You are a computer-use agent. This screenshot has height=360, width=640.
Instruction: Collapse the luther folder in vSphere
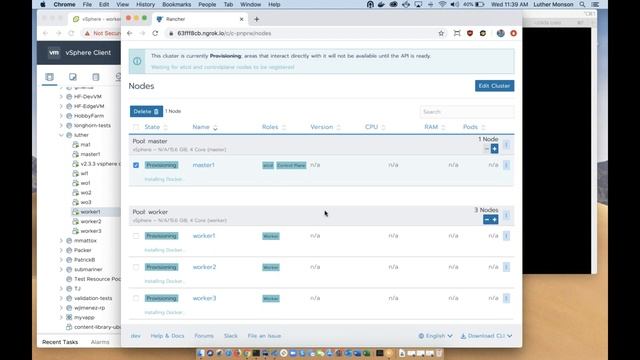pos(61,135)
